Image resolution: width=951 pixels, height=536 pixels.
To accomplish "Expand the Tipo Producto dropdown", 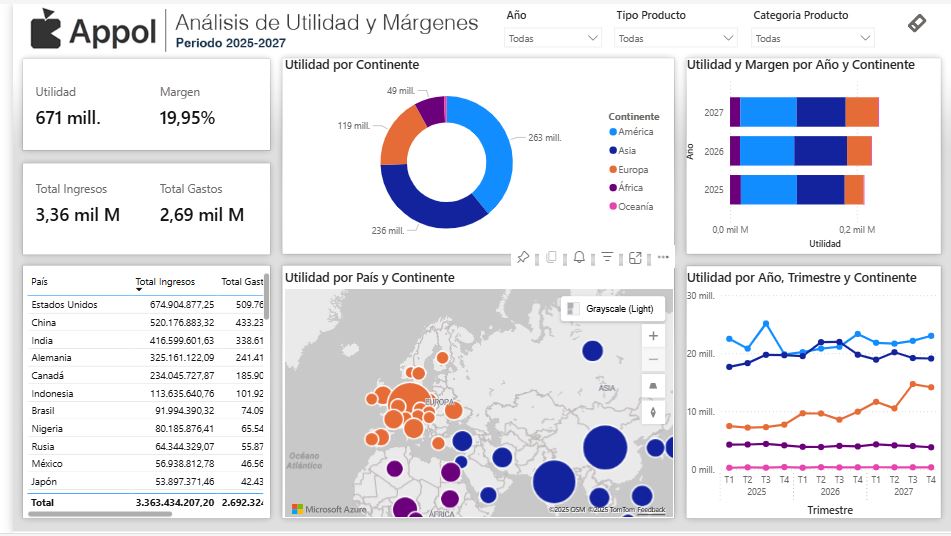I will point(676,38).
